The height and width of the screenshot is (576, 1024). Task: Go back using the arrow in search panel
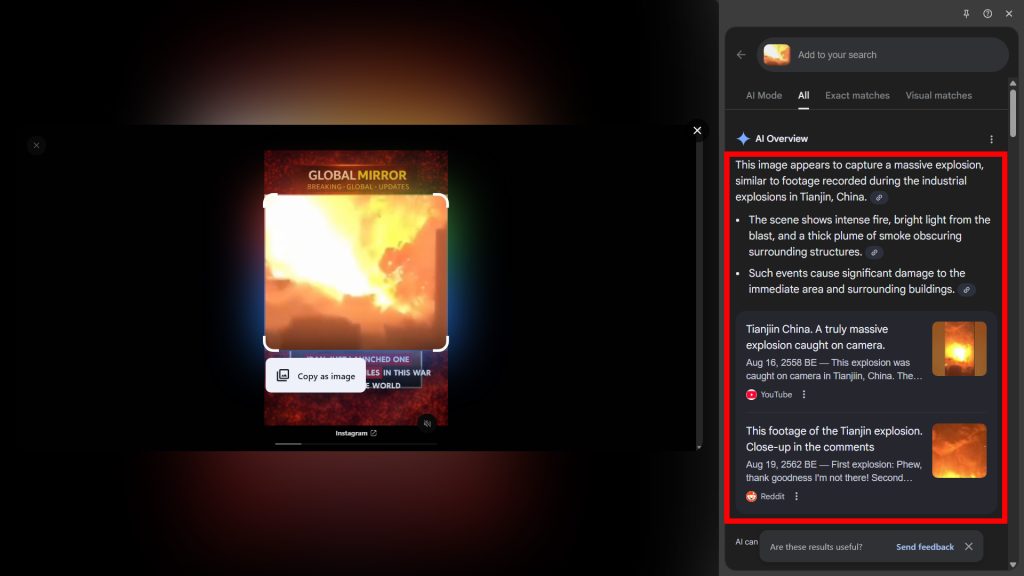point(741,55)
